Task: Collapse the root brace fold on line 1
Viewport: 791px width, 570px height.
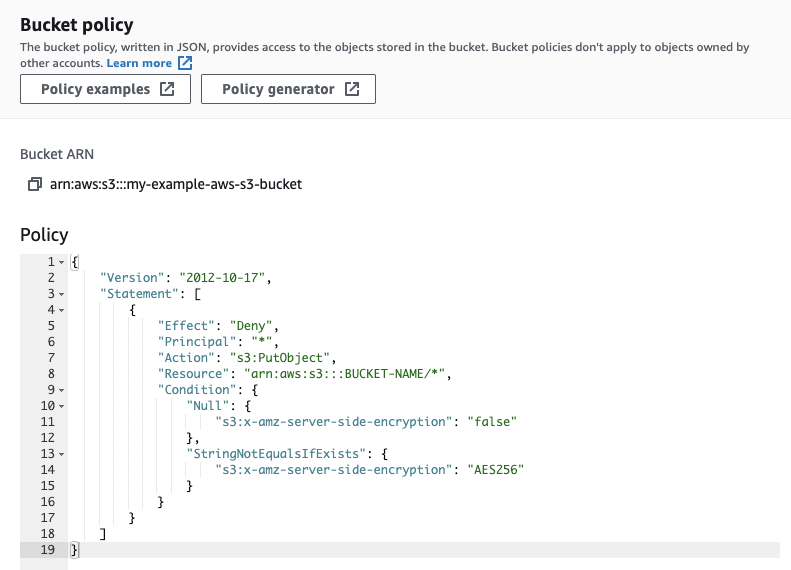Action: (x=61, y=262)
